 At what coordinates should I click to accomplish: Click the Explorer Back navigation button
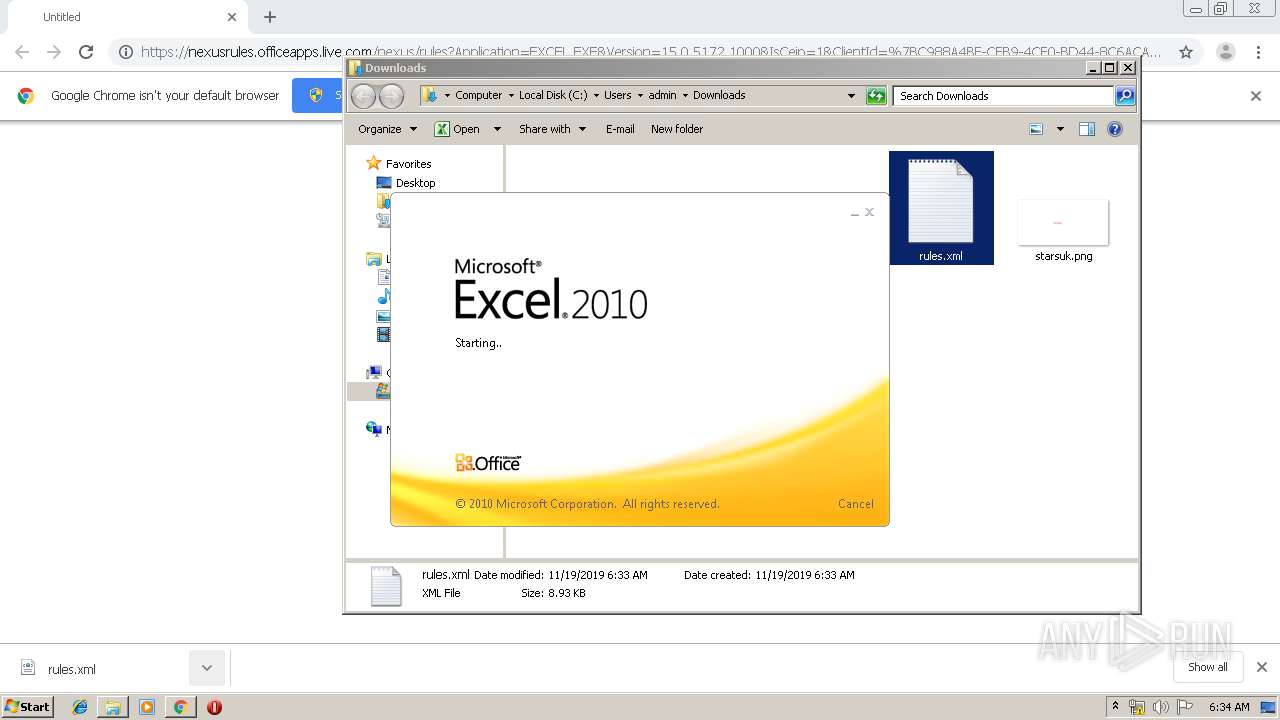pyautogui.click(x=363, y=96)
